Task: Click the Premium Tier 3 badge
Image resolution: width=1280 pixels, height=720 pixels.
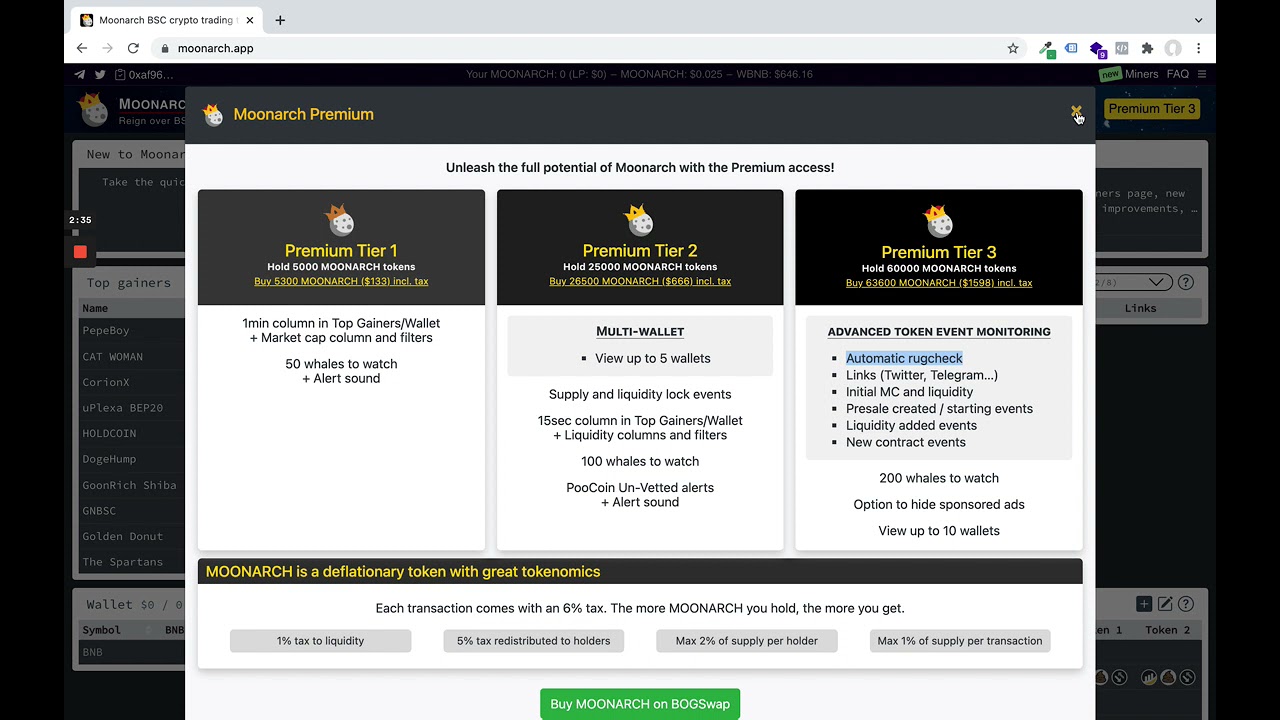Action: pos(1151,109)
